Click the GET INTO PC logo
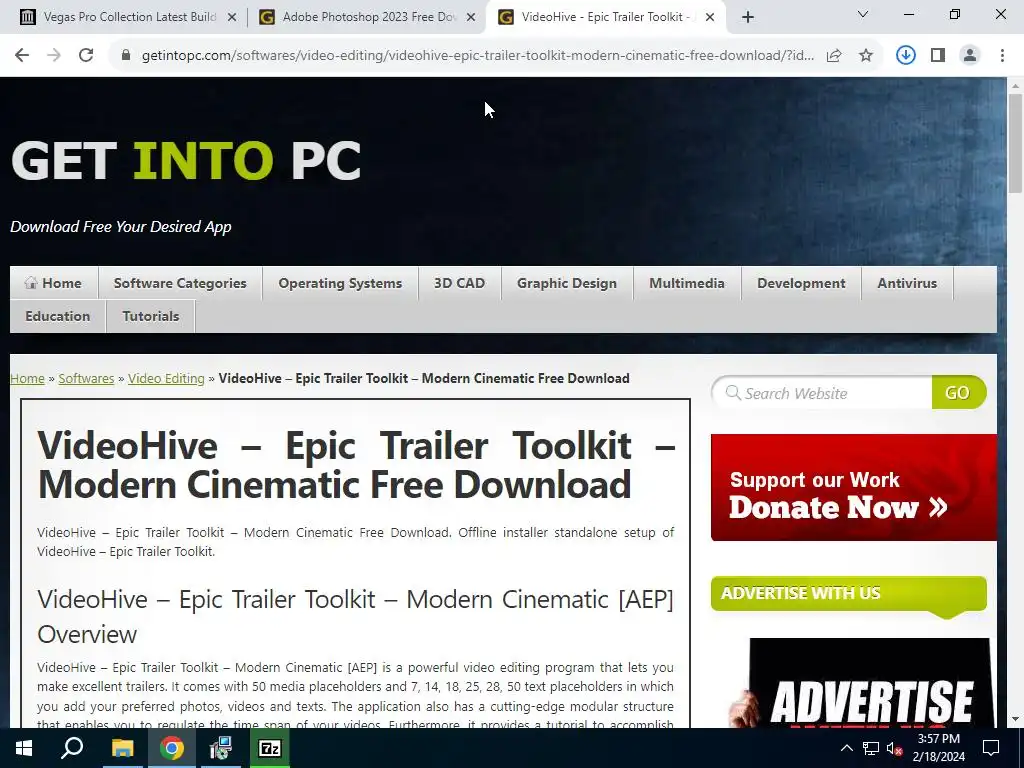The width and height of the screenshot is (1024, 768). click(186, 161)
